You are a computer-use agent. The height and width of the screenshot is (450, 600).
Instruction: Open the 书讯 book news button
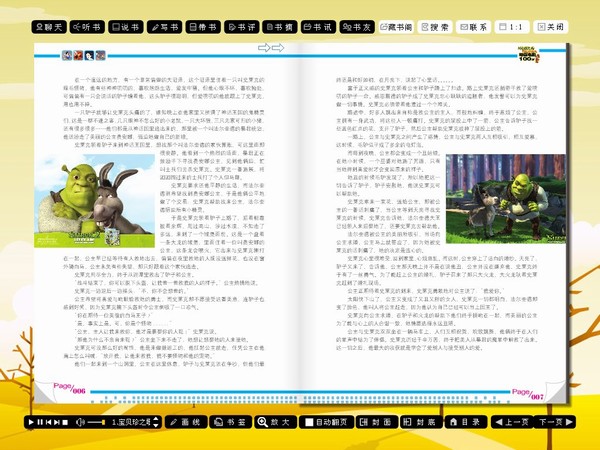point(318,27)
